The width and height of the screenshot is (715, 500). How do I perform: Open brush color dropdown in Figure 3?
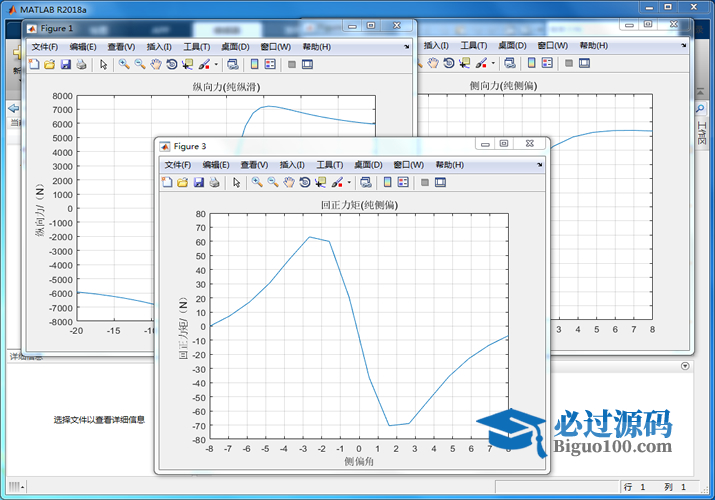click(349, 182)
